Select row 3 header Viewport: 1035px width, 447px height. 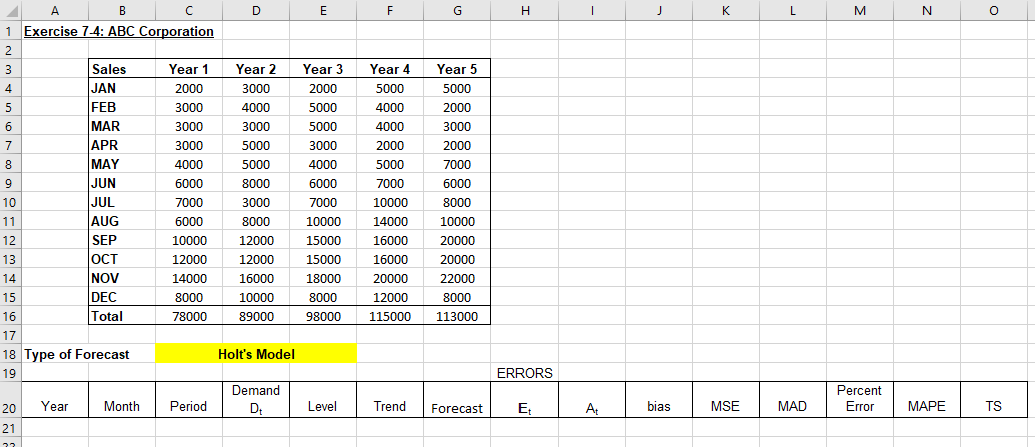click(11, 69)
